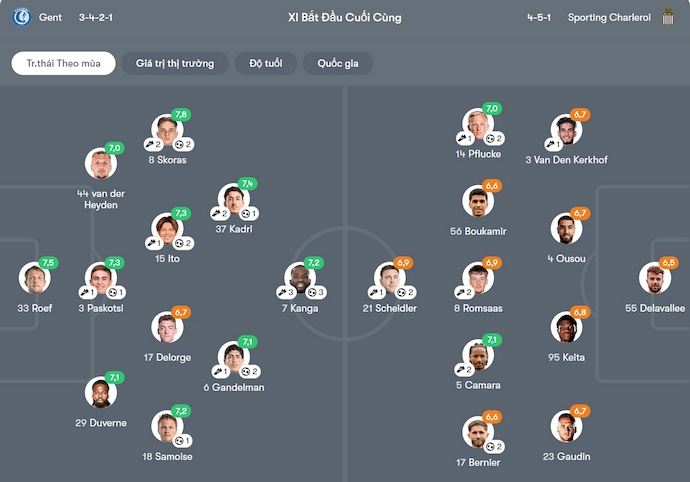Open the Sporting Charleroi team link
Viewport: 690px width, 482px height.
[609, 17]
